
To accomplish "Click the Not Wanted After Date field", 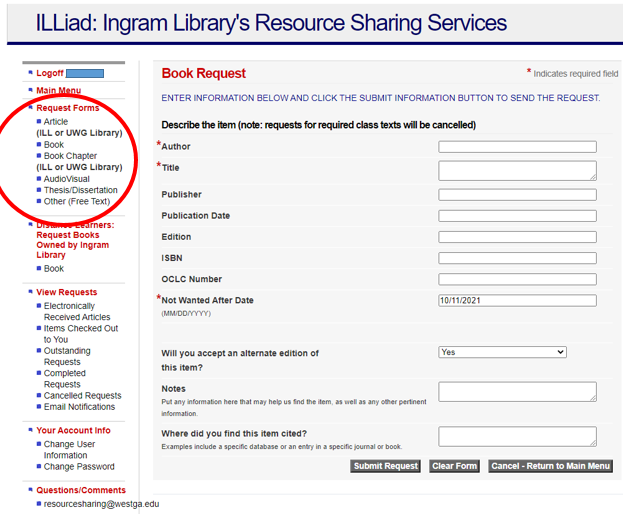I will tap(517, 300).
